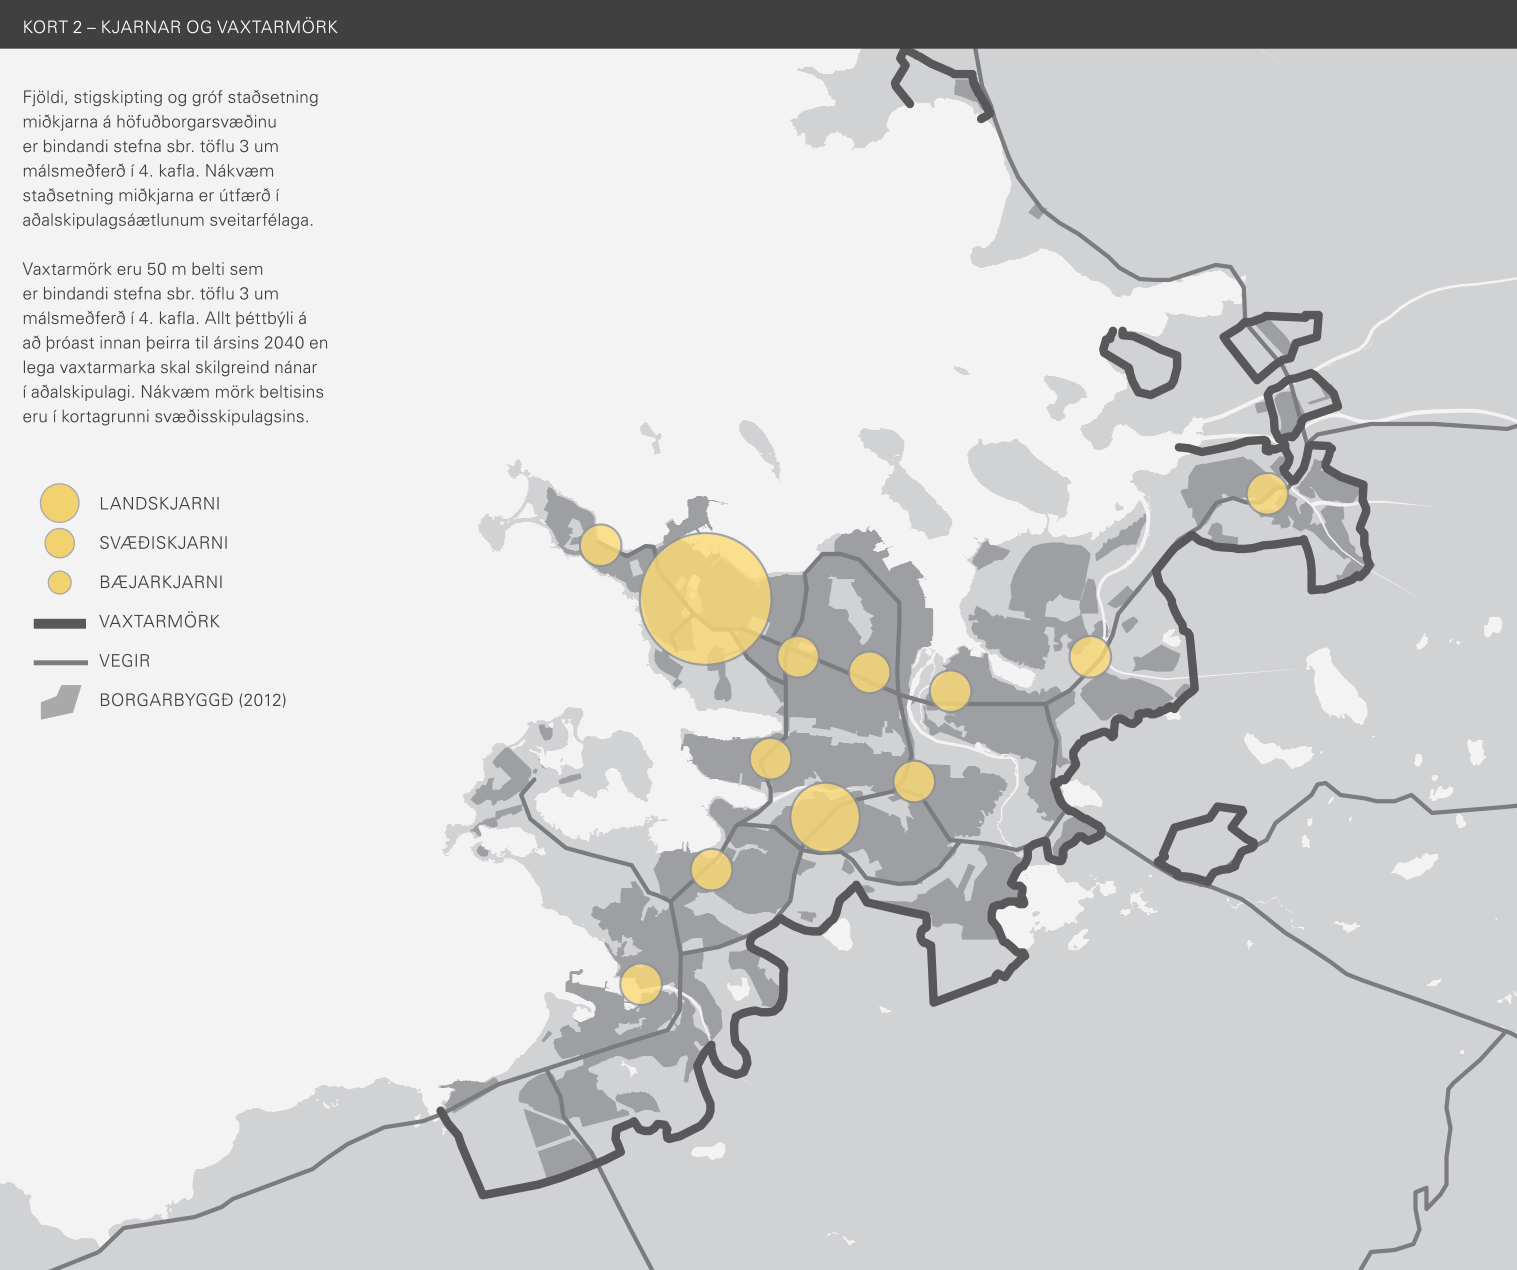Select the small circle northwest of the second-largest circle
Viewport: 1517px width, 1270px height.
coord(770,759)
